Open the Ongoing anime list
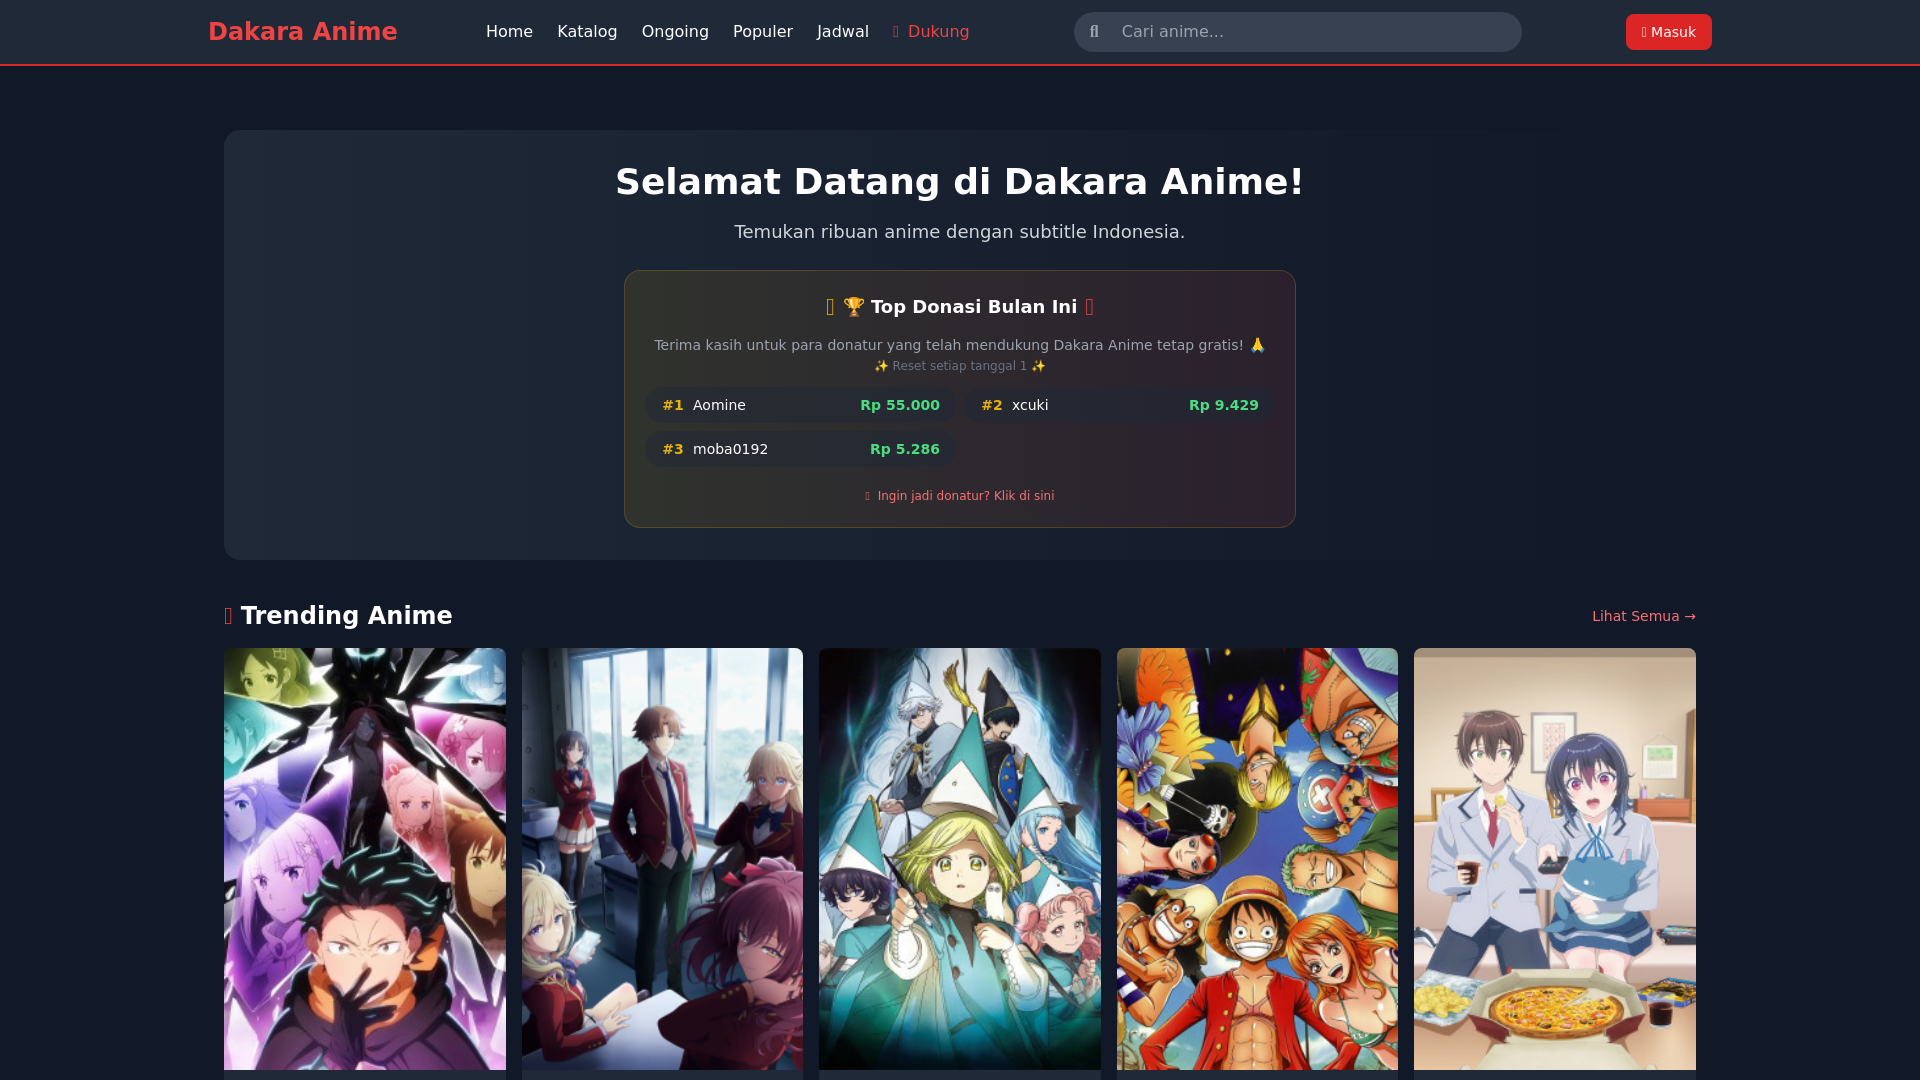This screenshot has width=1920, height=1080. (675, 32)
